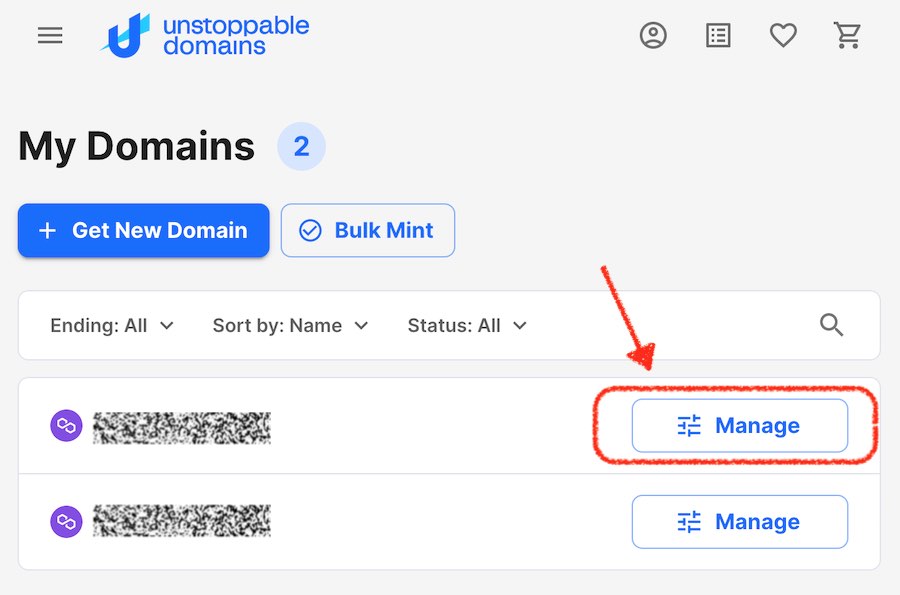
Task: Click the My Domains heading
Action: (x=136, y=146)
